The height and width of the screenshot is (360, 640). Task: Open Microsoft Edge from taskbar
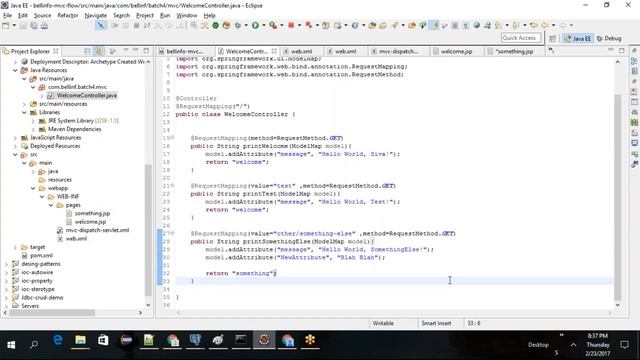58,340
